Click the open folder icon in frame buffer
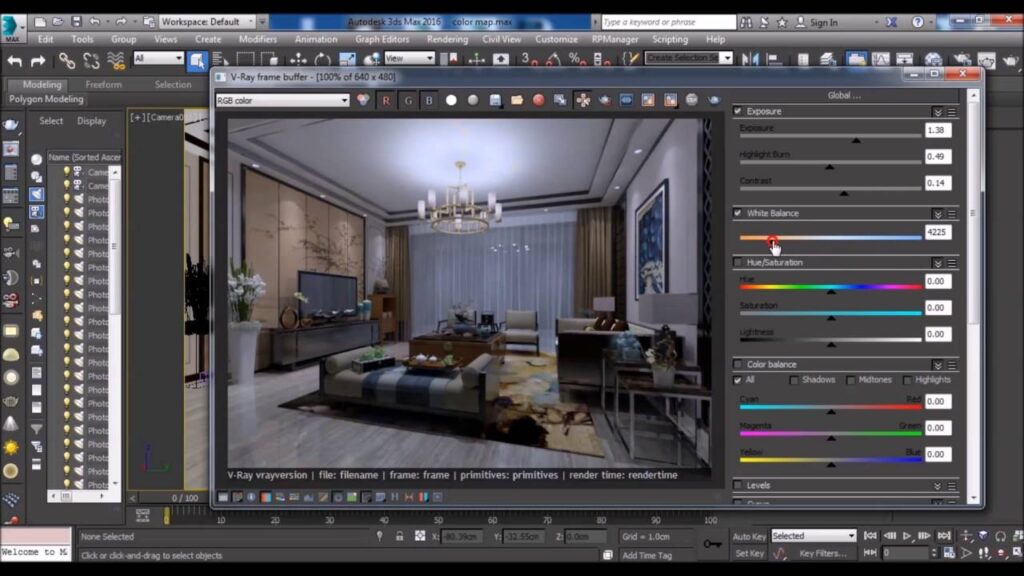This screenshot has height=576, width=1024. pos(517,100)
